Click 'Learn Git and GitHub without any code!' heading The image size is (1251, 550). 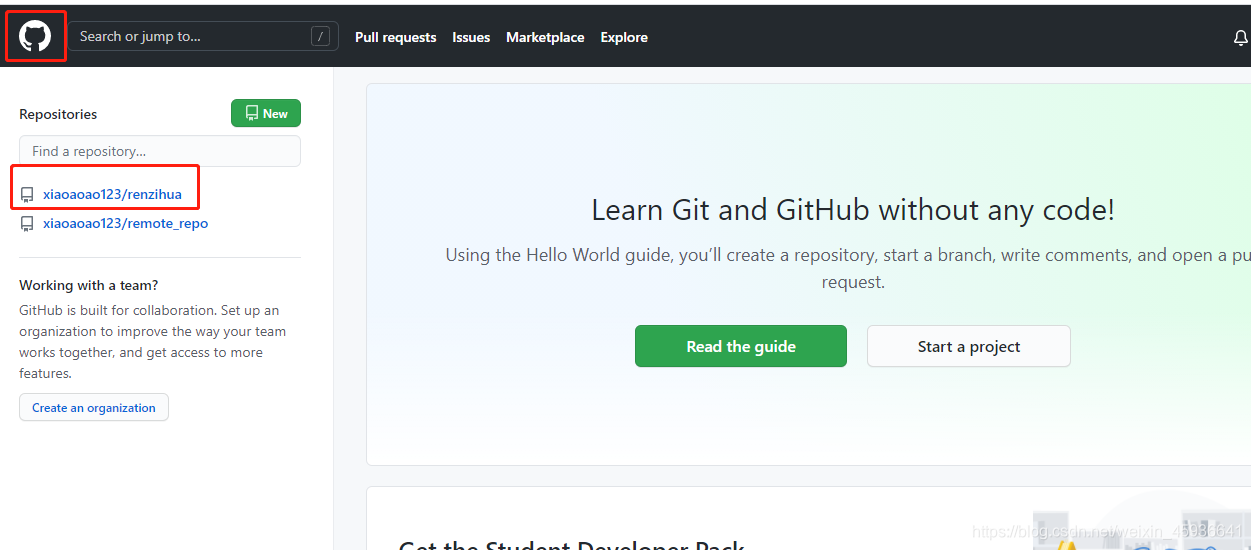point(853,210)
